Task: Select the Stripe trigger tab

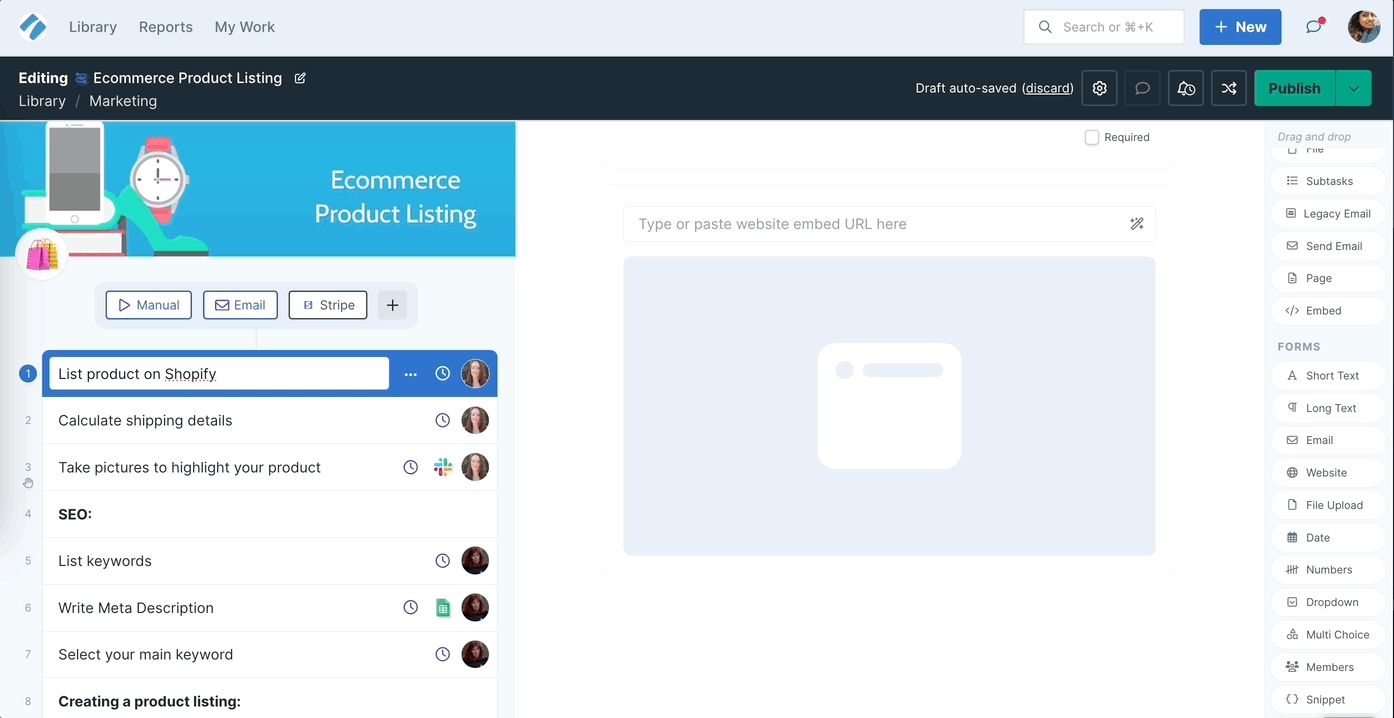Action: click(x=328, y=305)
